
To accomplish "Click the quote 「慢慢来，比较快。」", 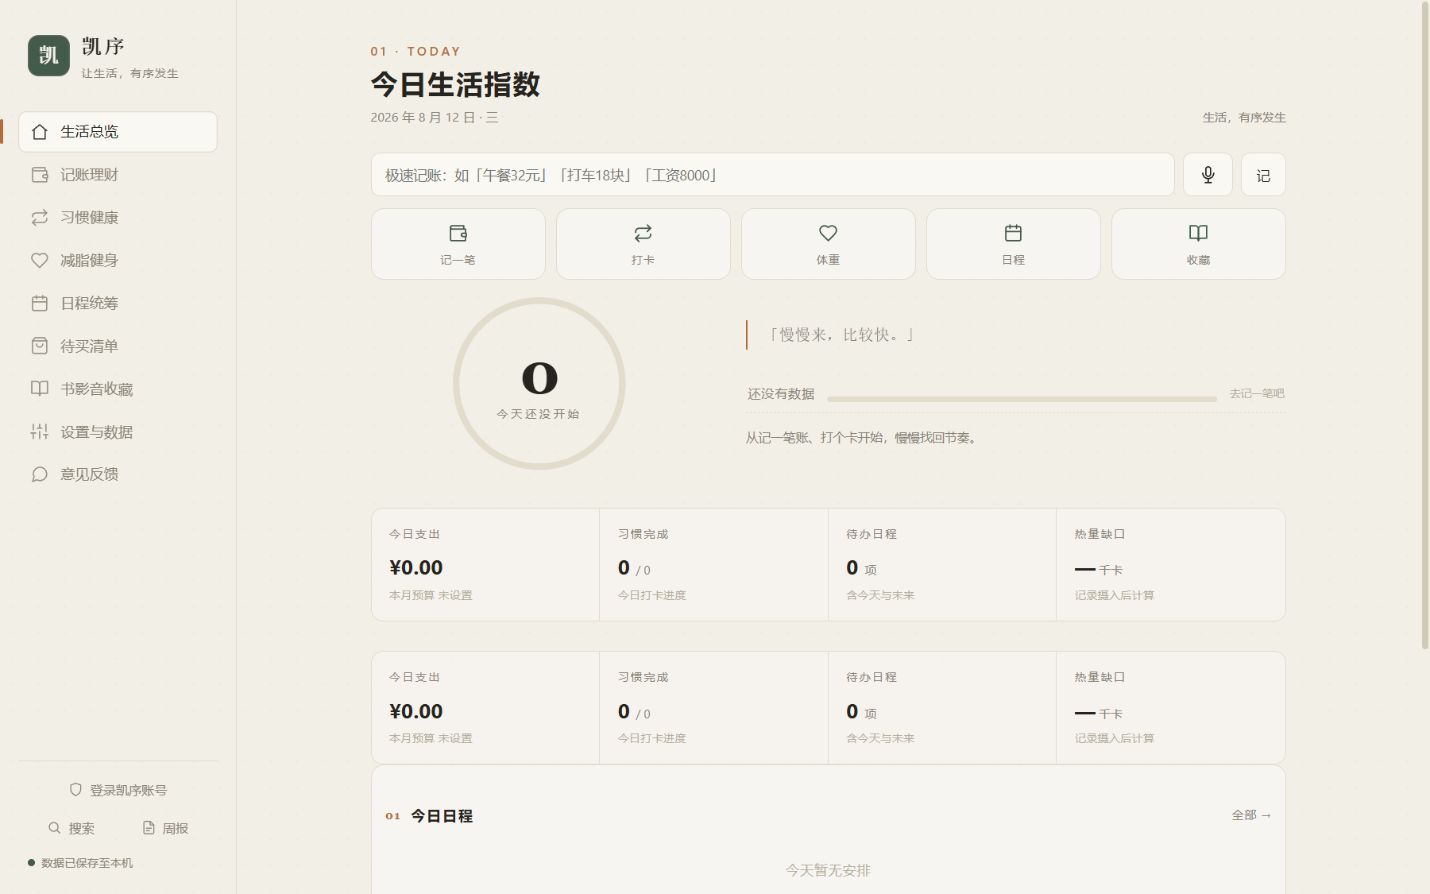I will pyautogui.click(x=840, y=335).
